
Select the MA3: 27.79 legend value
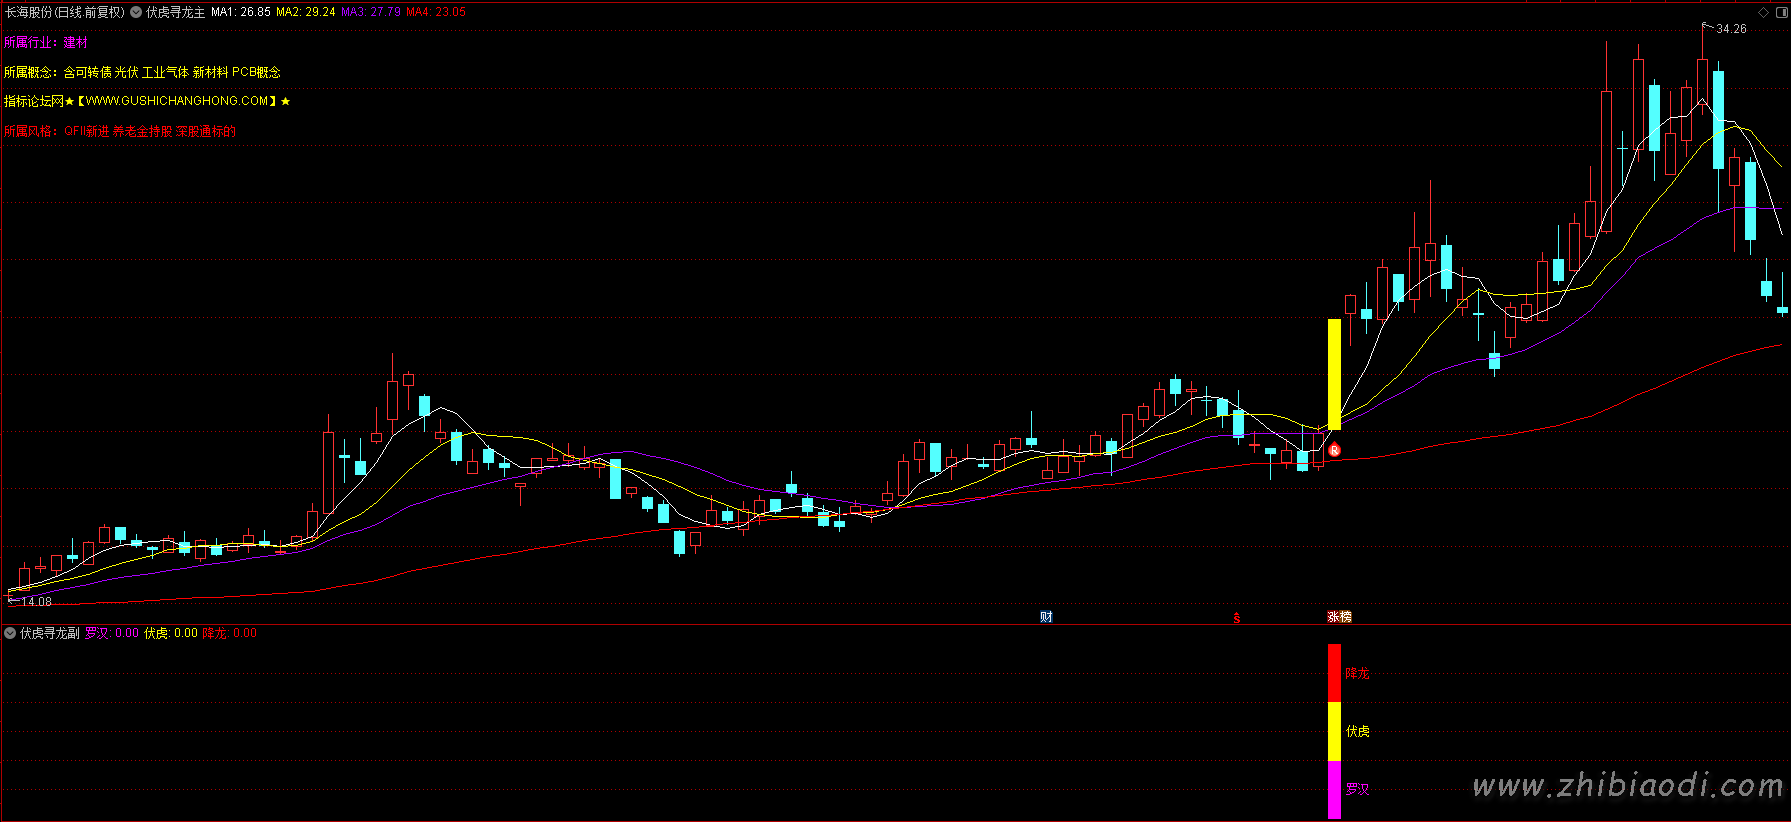point(371,12)
